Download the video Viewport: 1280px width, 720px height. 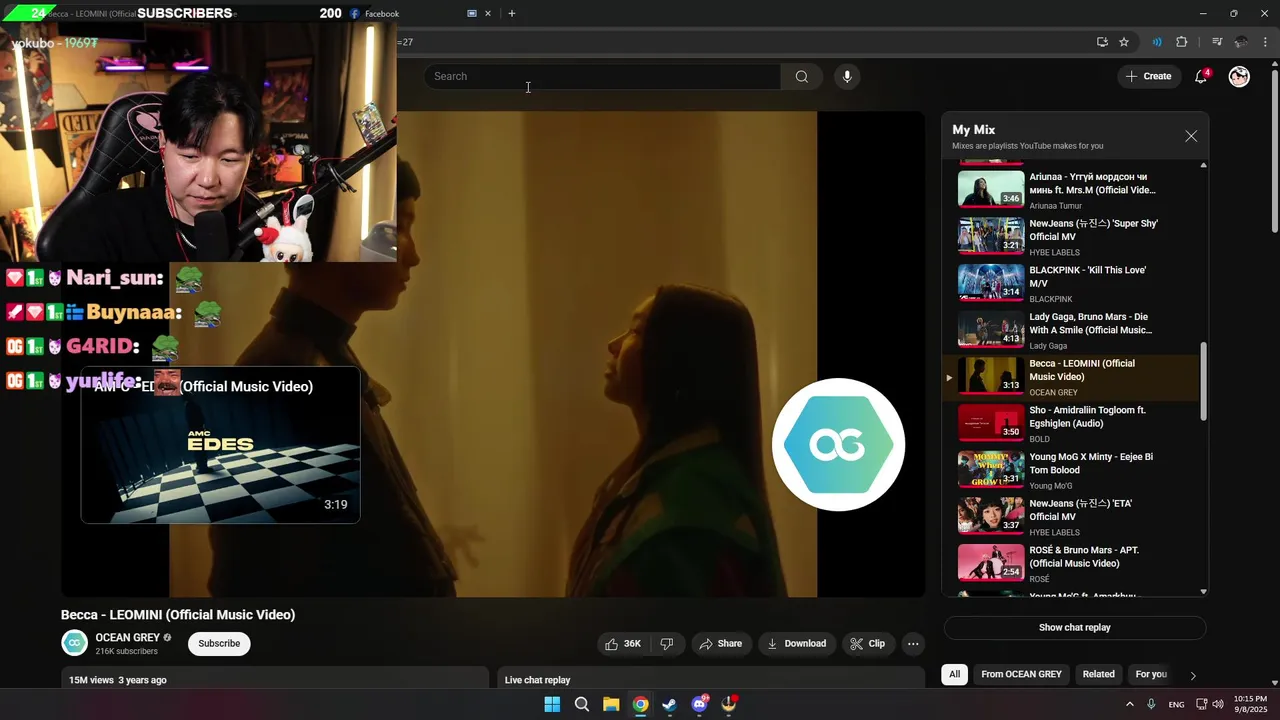pyautogui.click(x=797, y=644)
